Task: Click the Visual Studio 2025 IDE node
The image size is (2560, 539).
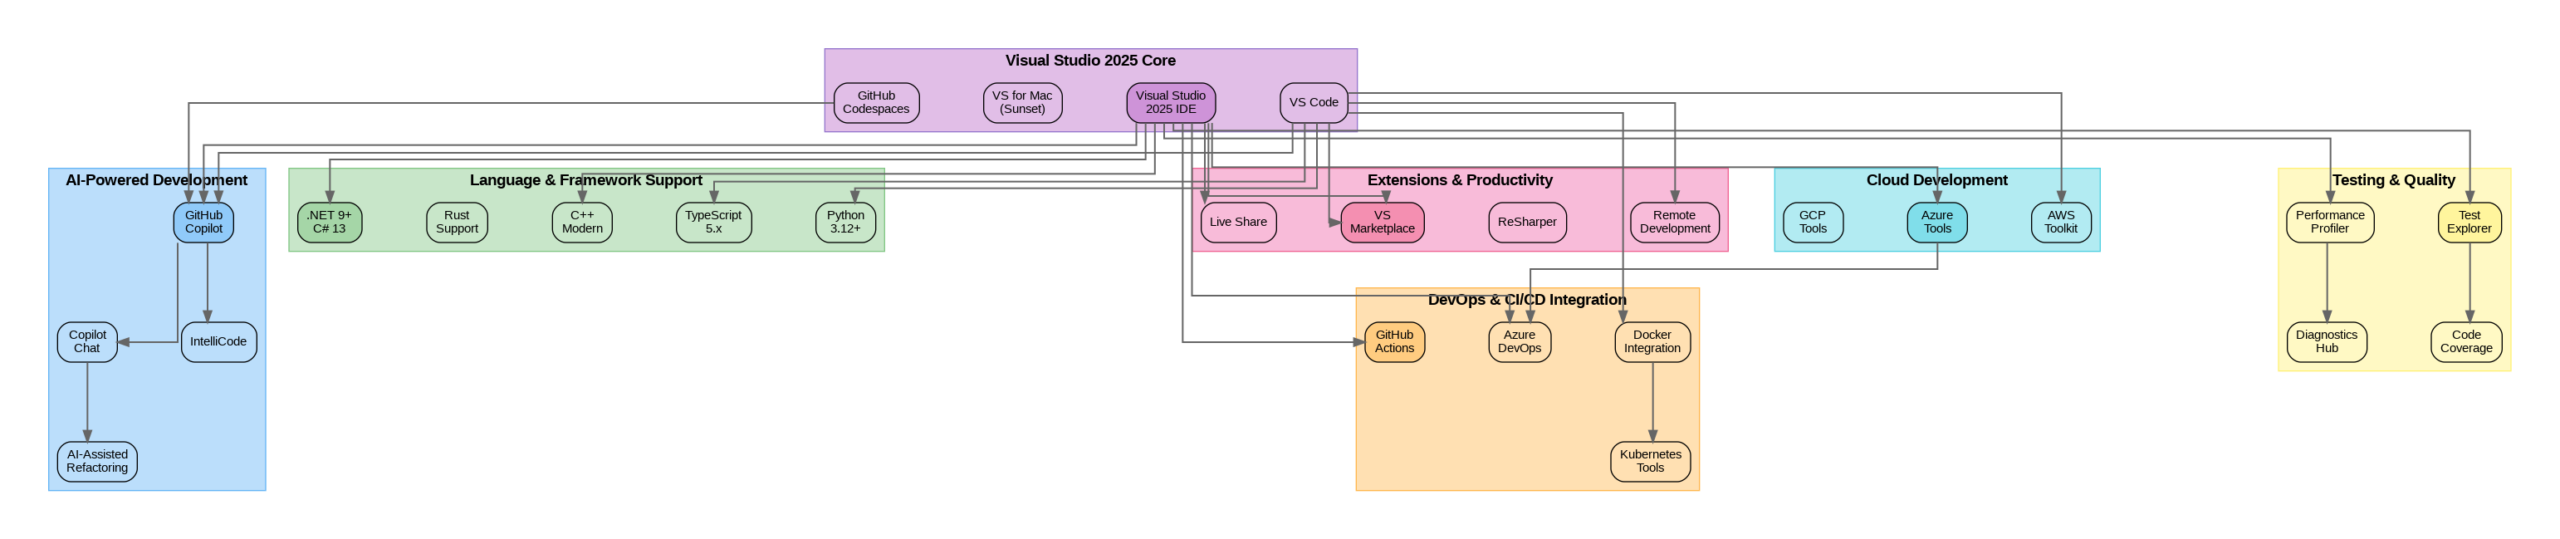Action: tap(1170, 103)
